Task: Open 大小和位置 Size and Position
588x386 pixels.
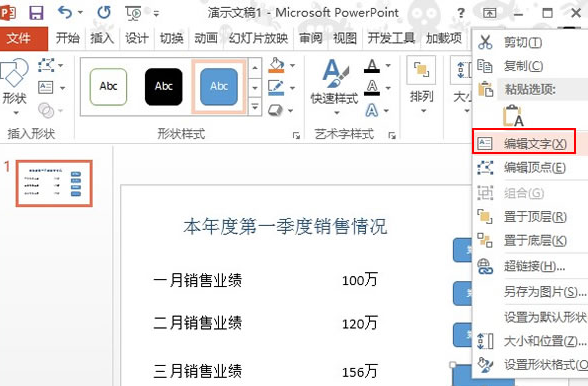Action: coord(530,341)
